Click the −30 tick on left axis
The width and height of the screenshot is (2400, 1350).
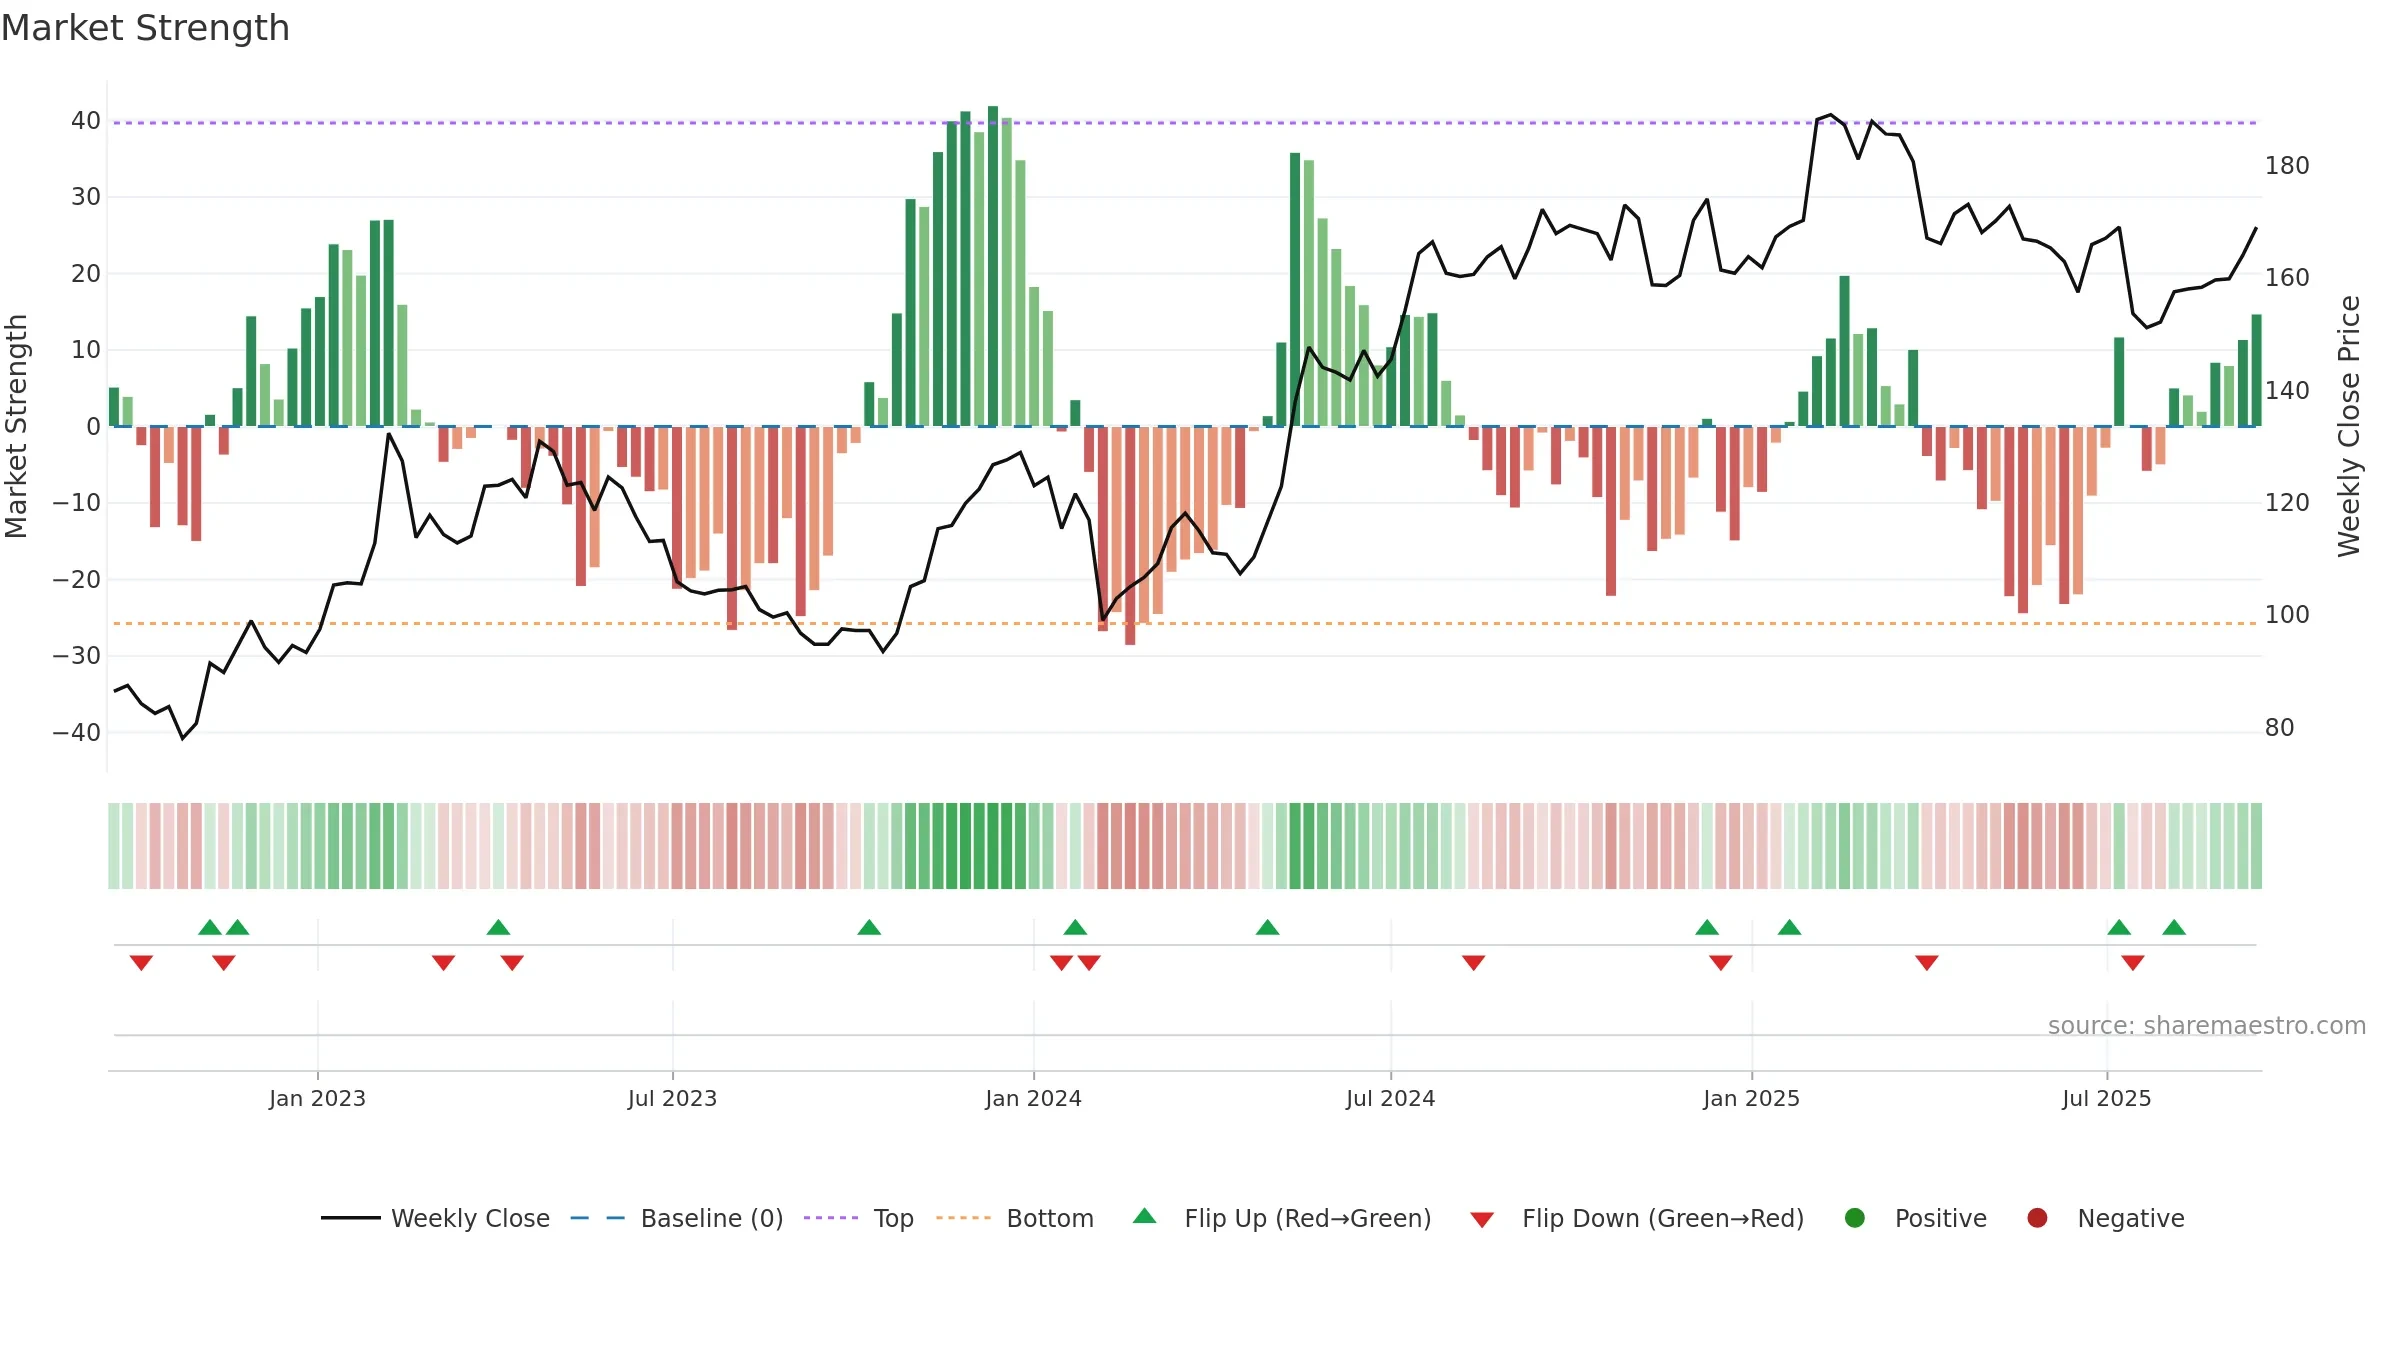click(x=77, y=656)
